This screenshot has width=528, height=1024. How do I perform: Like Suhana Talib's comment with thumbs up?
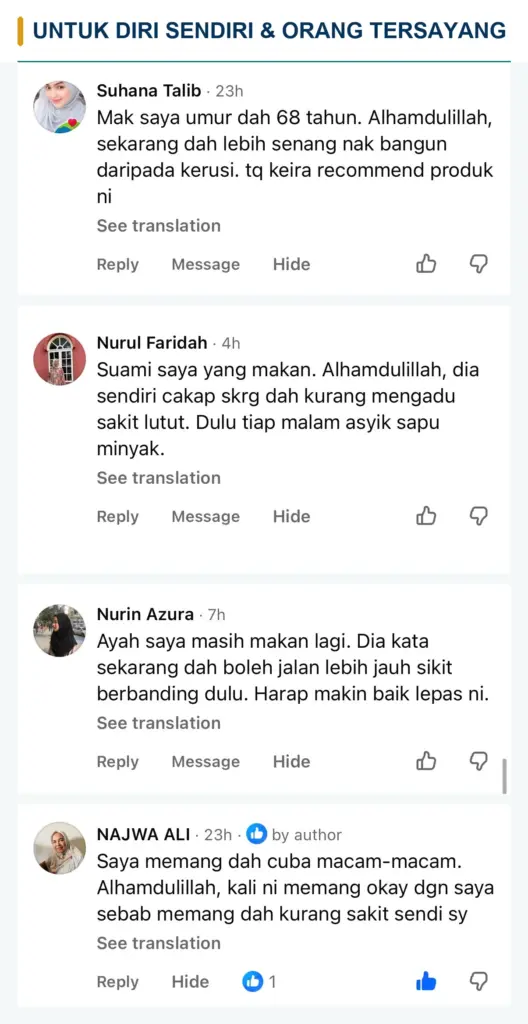(426, 264)
